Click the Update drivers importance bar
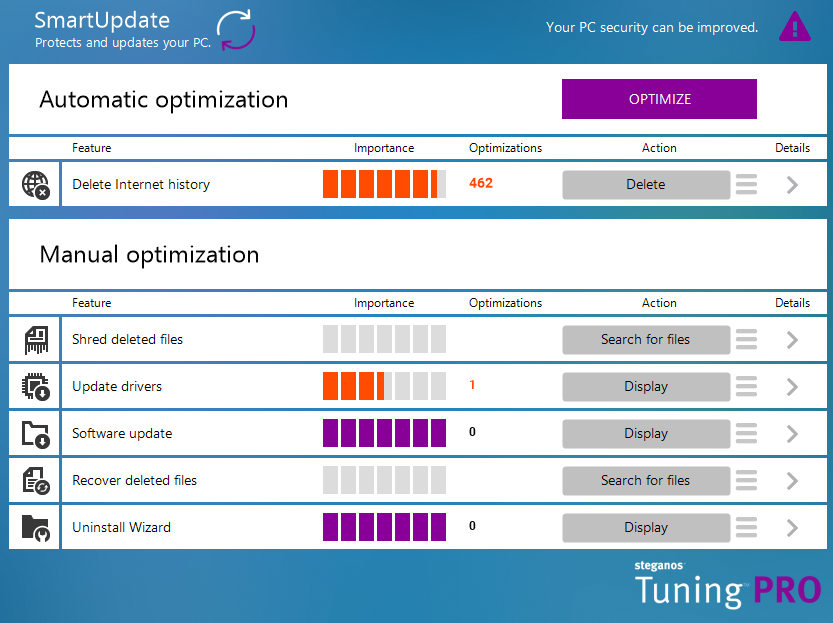 click(x=384, y=387)
